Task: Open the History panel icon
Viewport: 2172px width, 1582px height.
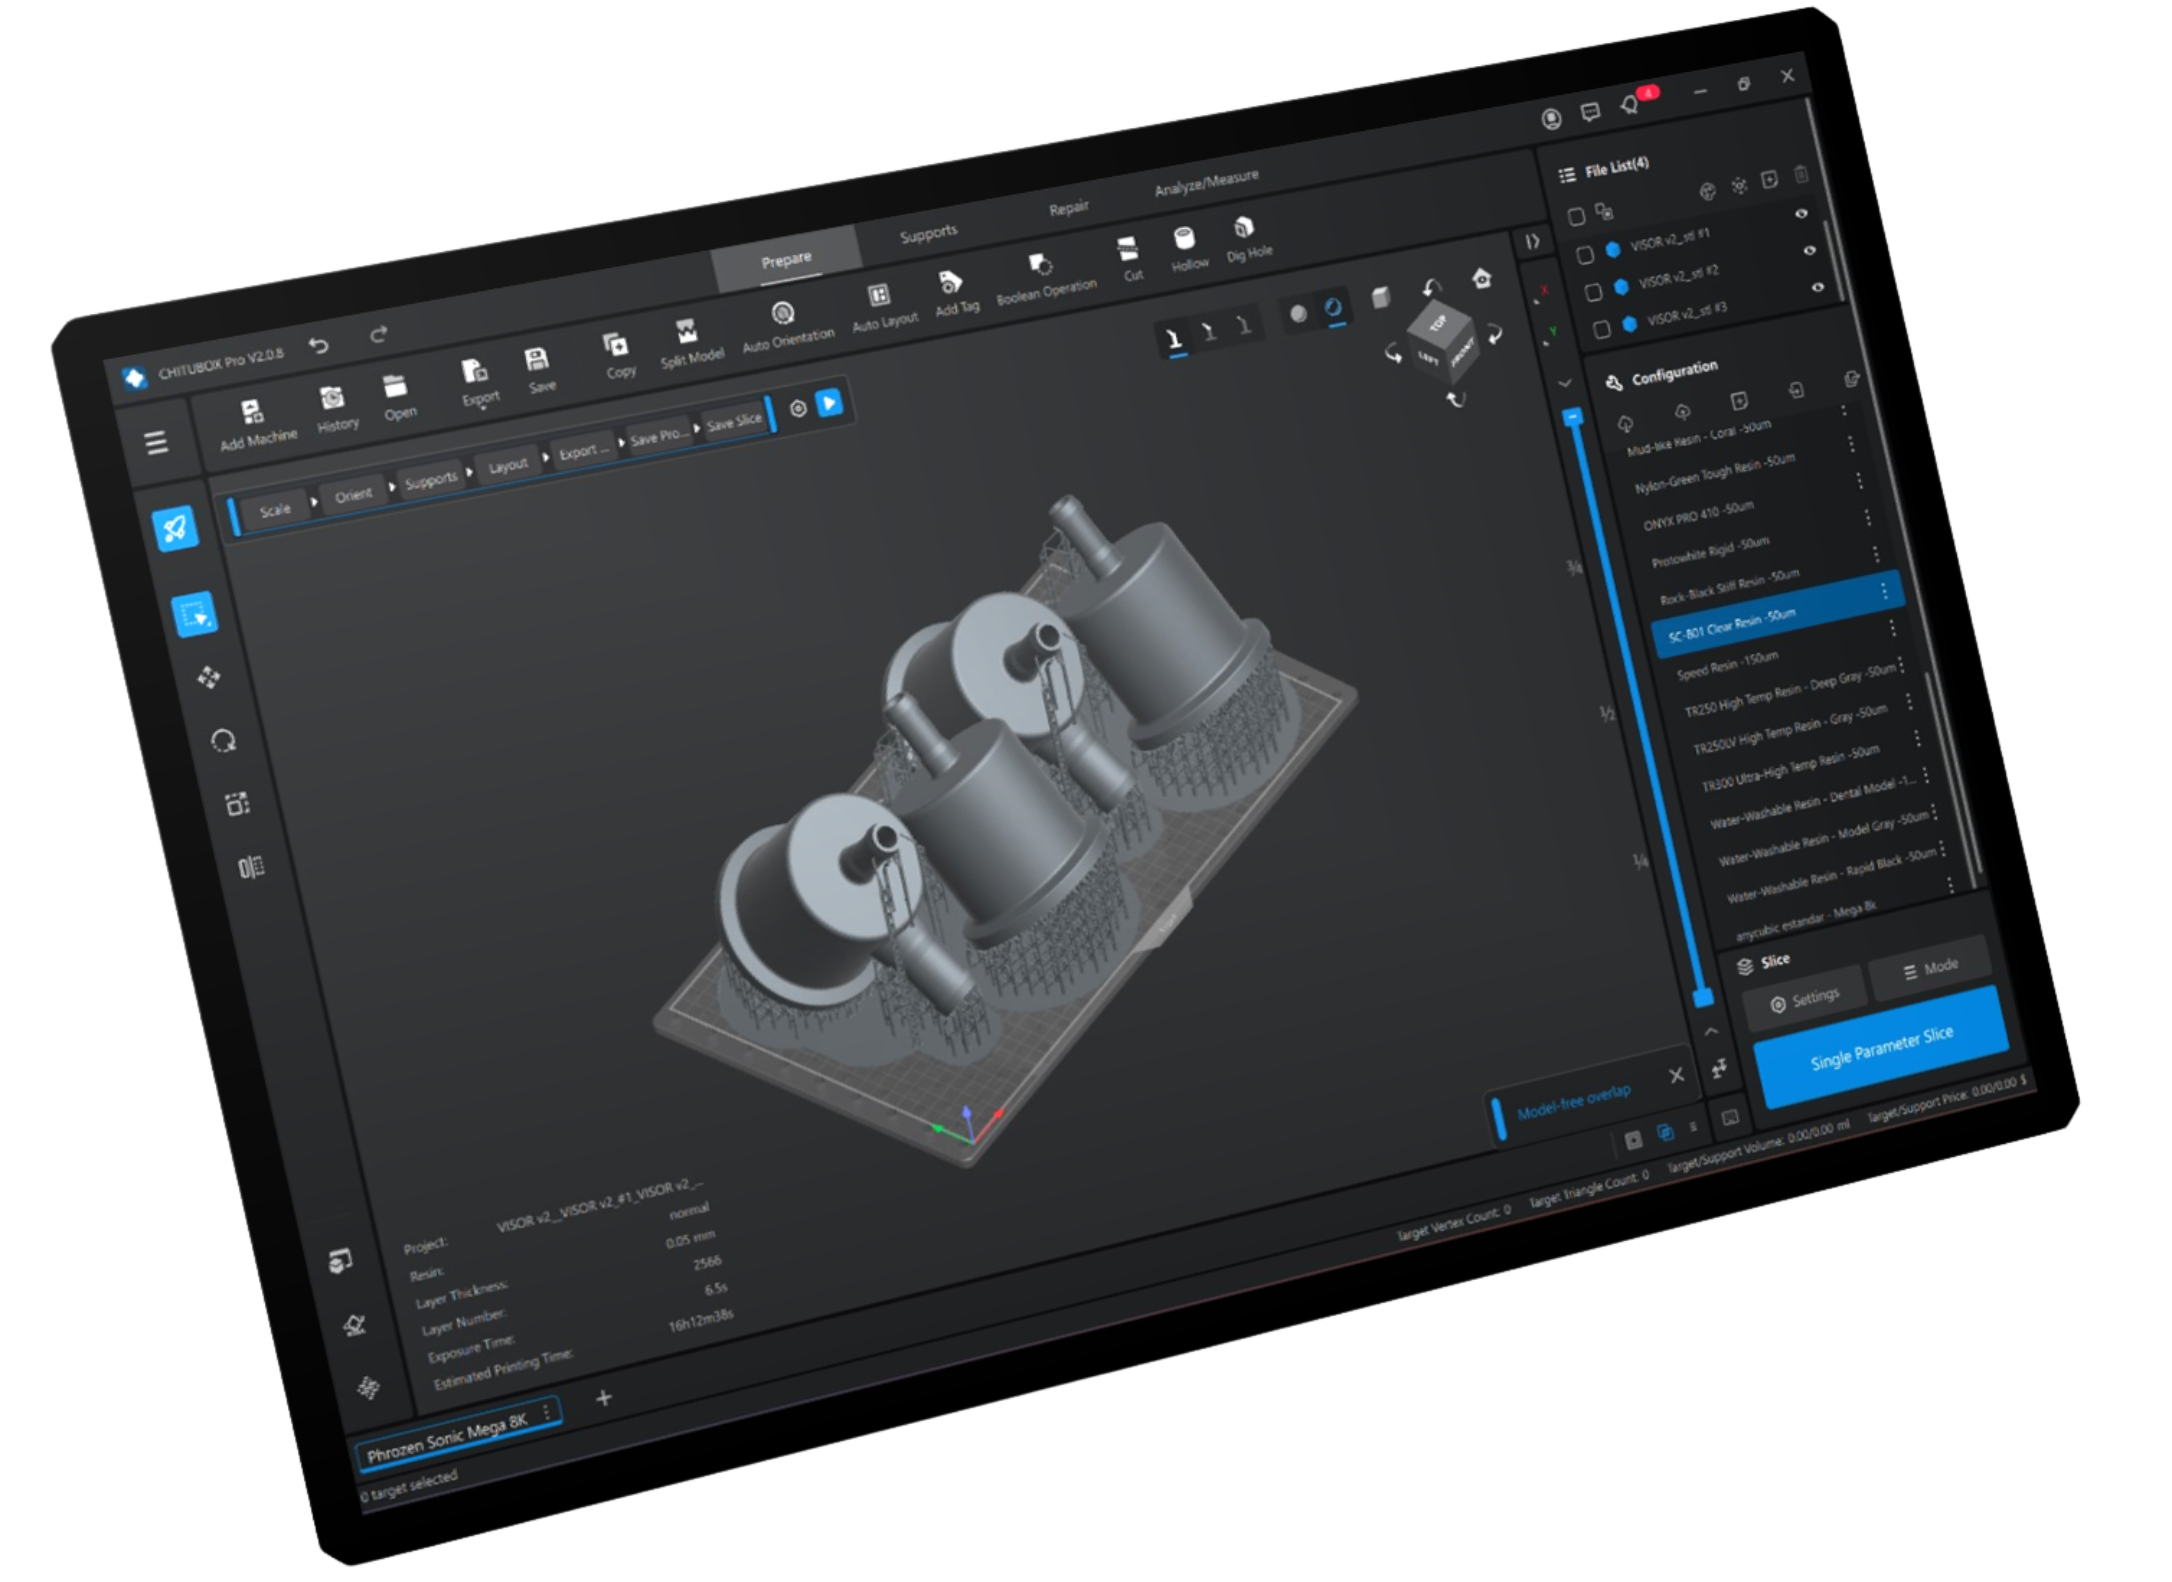Action: 332,399
